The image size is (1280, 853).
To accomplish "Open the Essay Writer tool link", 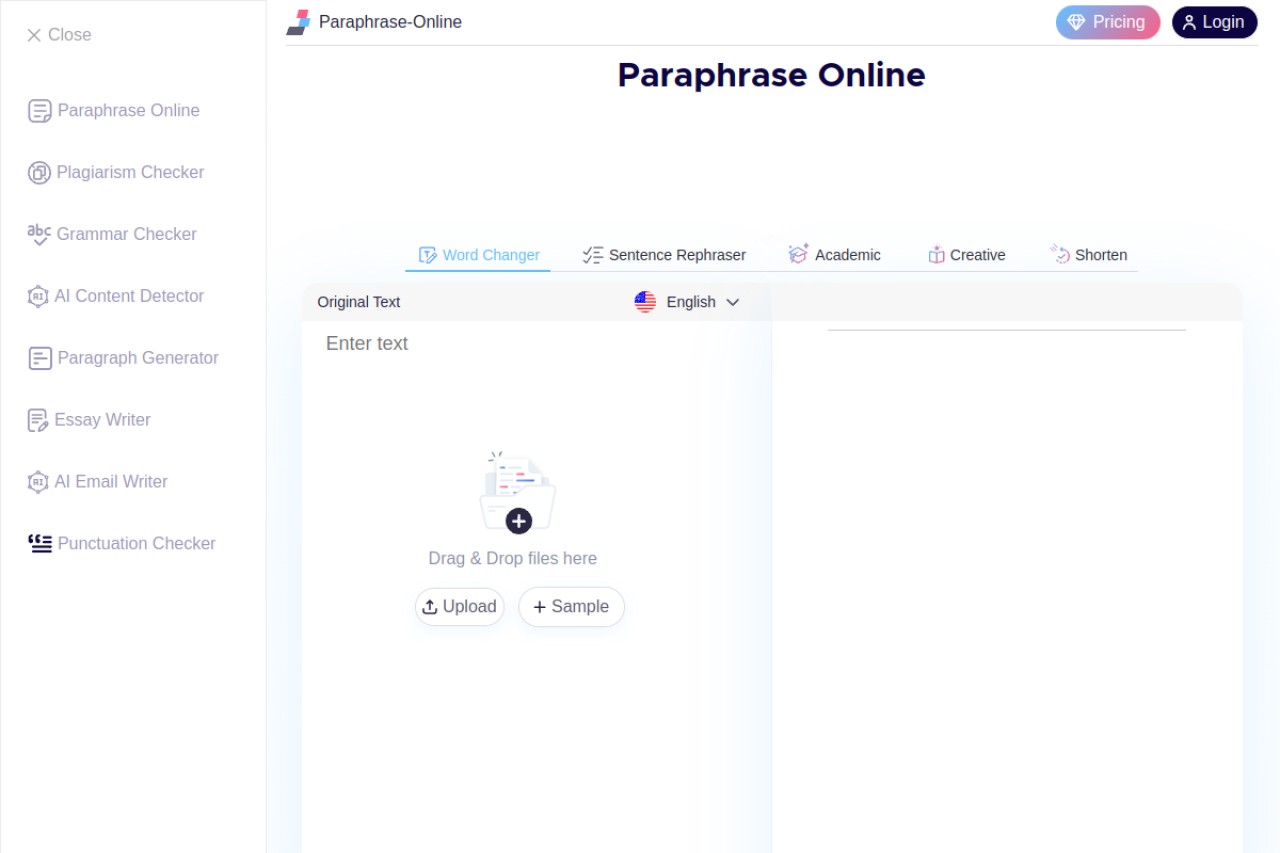I will coord(103,420).
